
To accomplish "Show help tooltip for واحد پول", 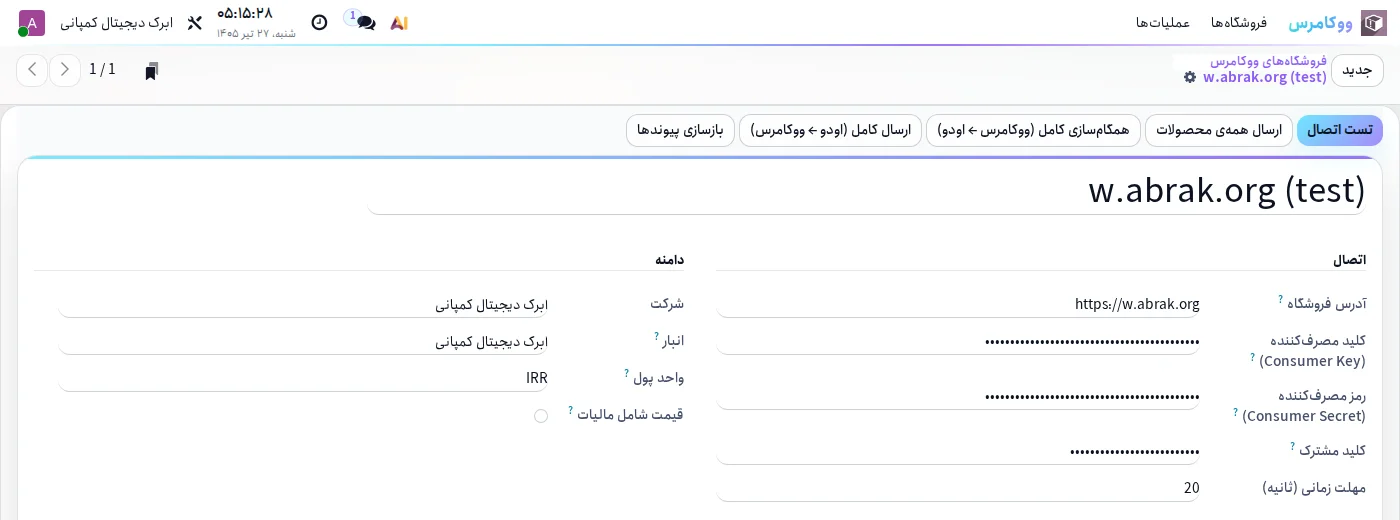I will pyautogui.click(x=628, y=373).
